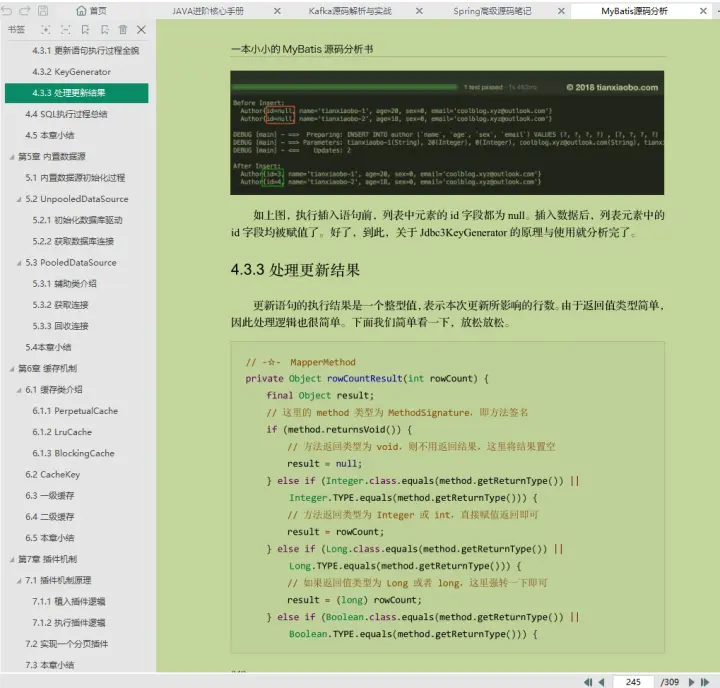Go to 6.4 二级缓存
This screenshot has width=720, height=688.
[x=50, y=517]
